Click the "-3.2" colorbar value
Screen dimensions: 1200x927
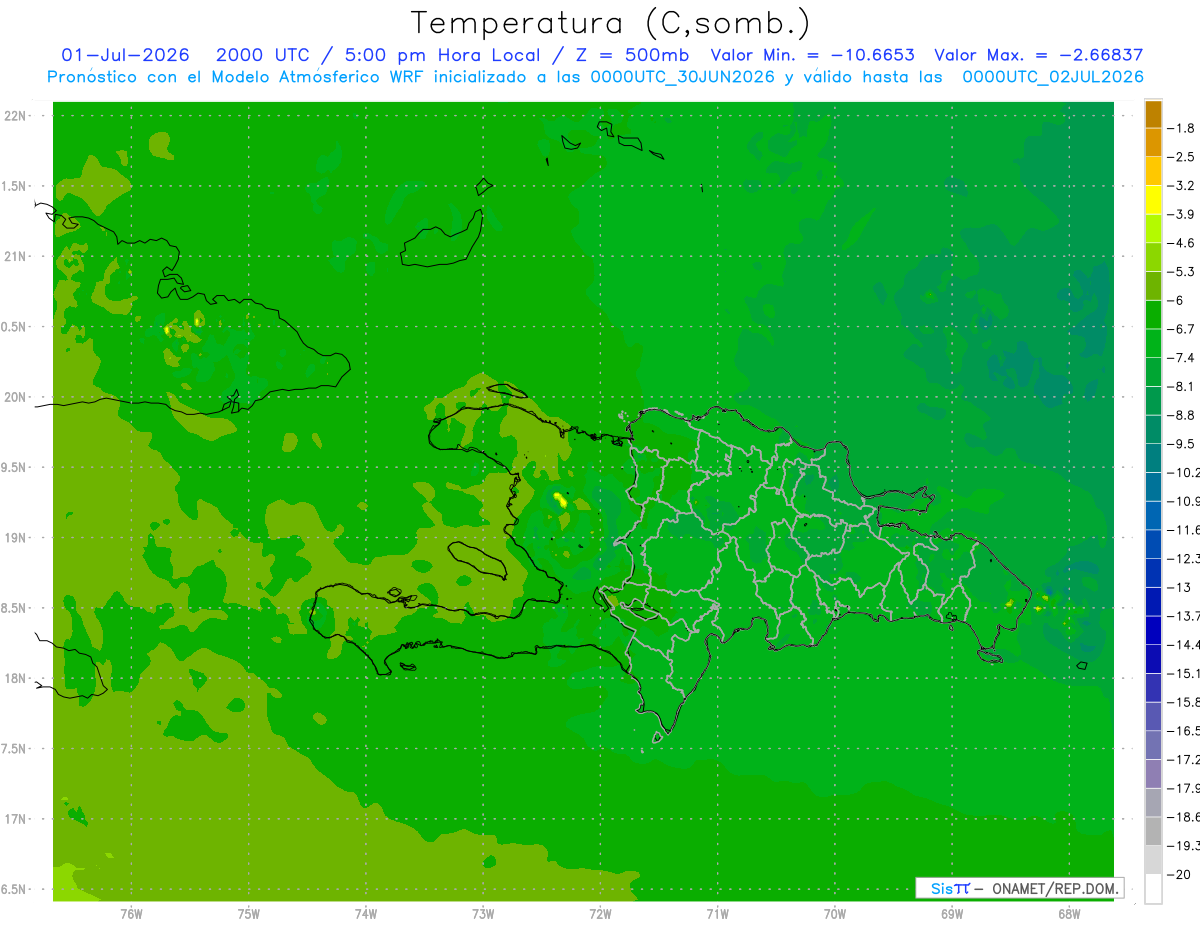pyautogui.click(x=1181, y=186)
